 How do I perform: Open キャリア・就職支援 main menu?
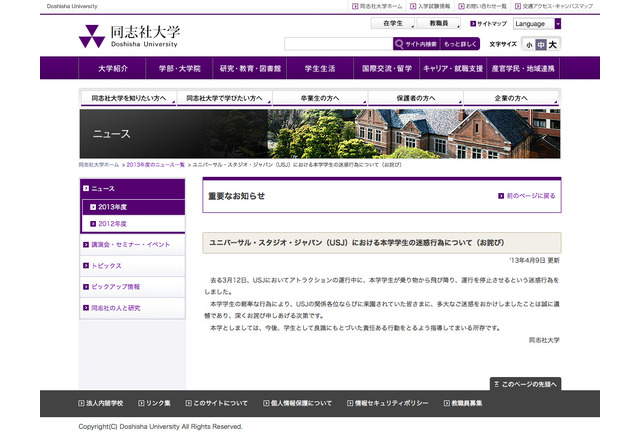pyautogui.click(x=453, y=68)
